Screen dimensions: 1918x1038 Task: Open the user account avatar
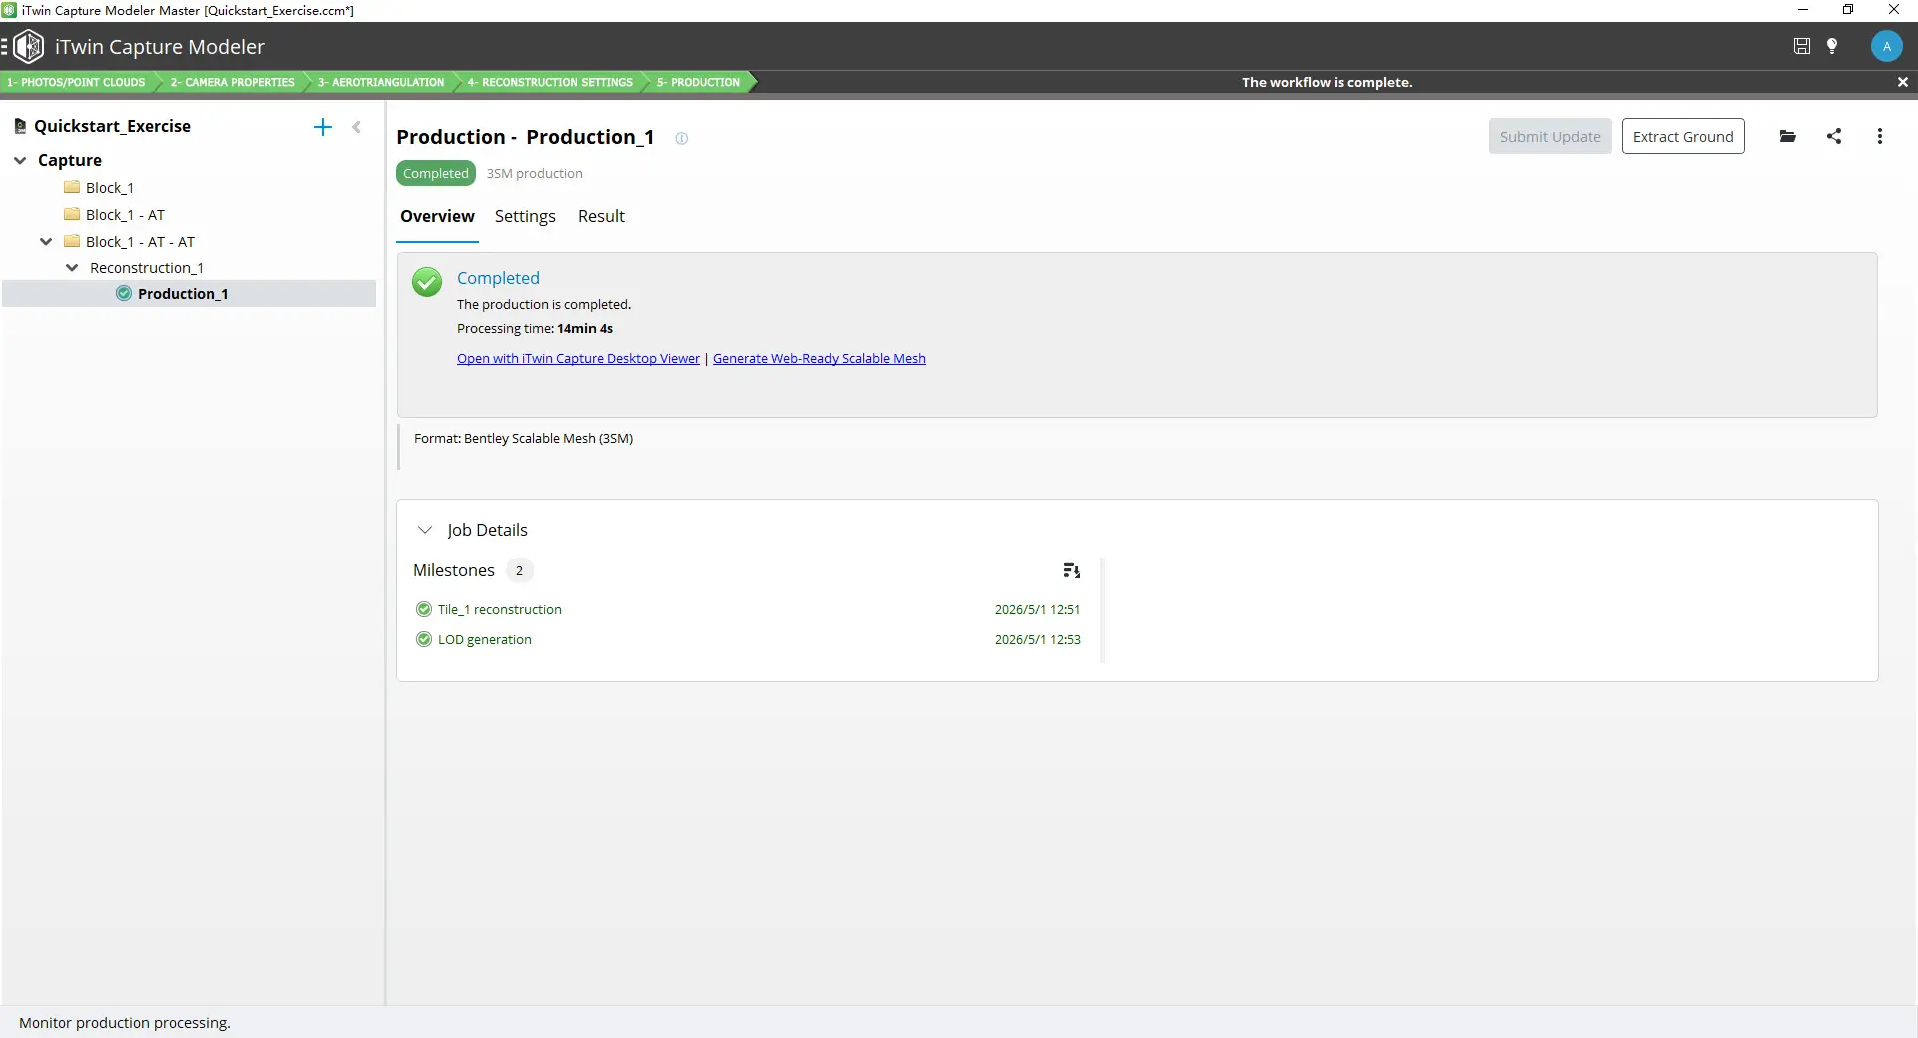pyautogui.click(x=1886, y=46)
